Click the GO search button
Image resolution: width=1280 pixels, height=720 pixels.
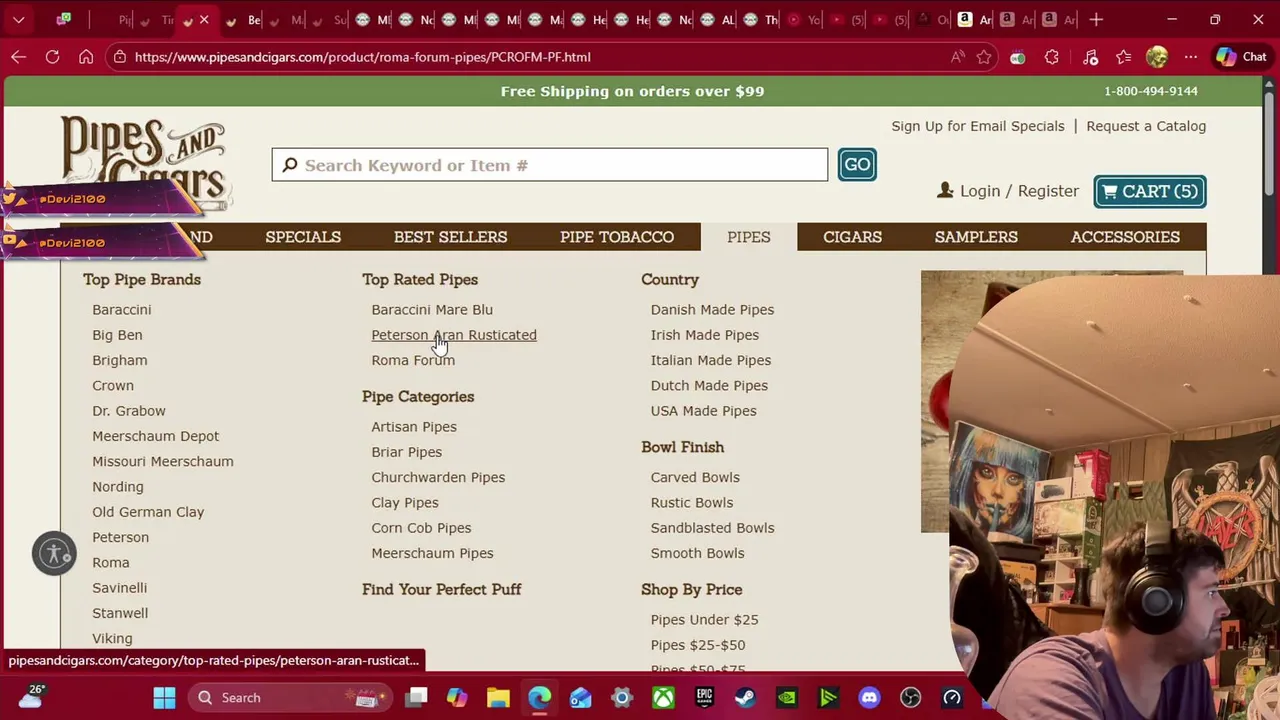[x=857, y=165]
